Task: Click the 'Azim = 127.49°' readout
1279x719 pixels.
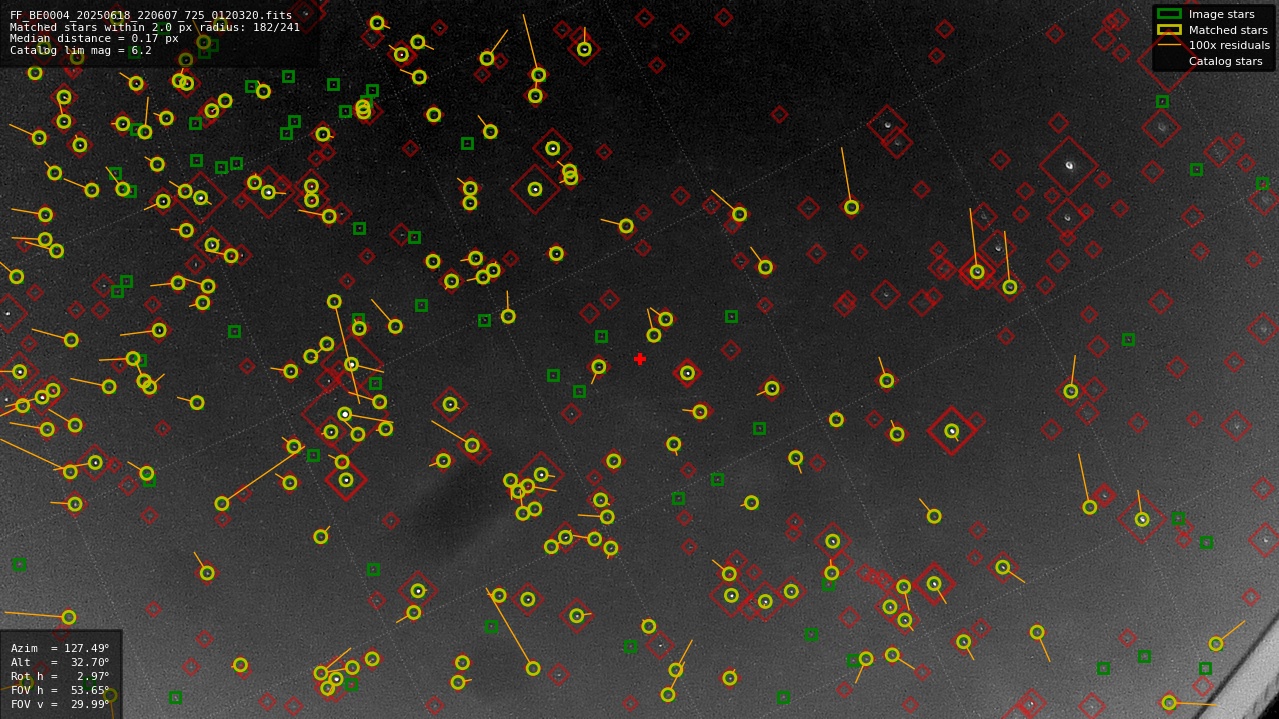Action: [60, 649]
